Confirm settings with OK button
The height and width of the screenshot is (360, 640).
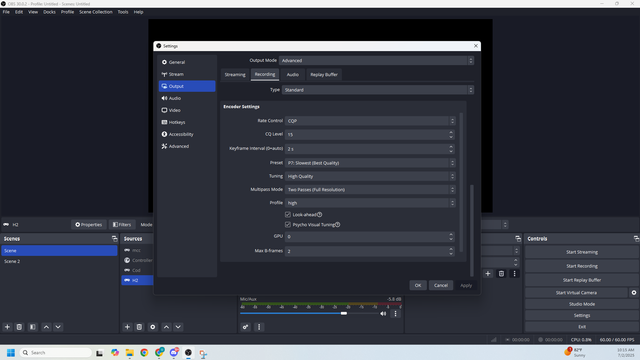[418, 285]
